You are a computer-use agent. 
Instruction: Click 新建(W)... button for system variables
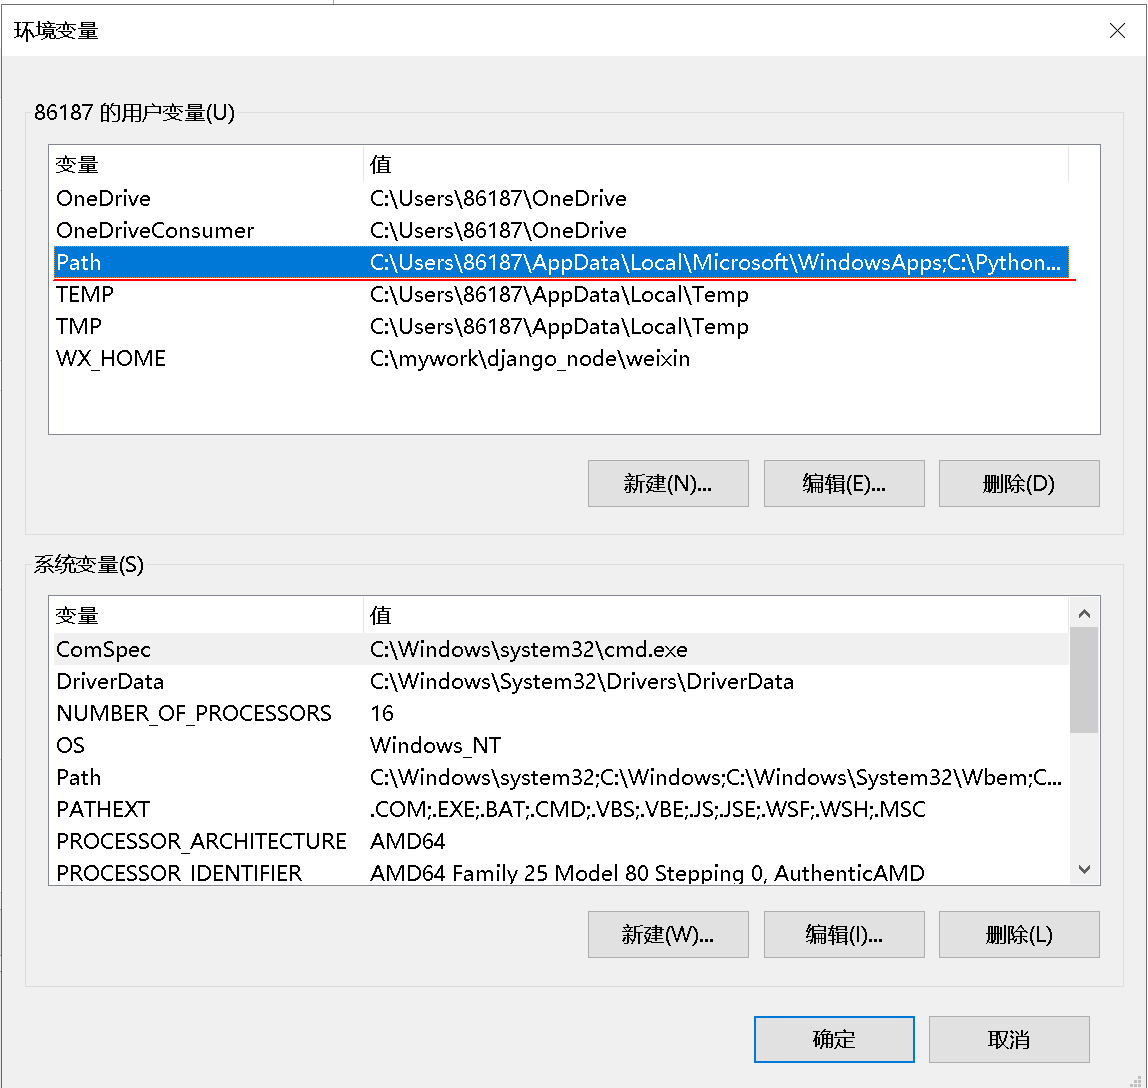[668, 935]
